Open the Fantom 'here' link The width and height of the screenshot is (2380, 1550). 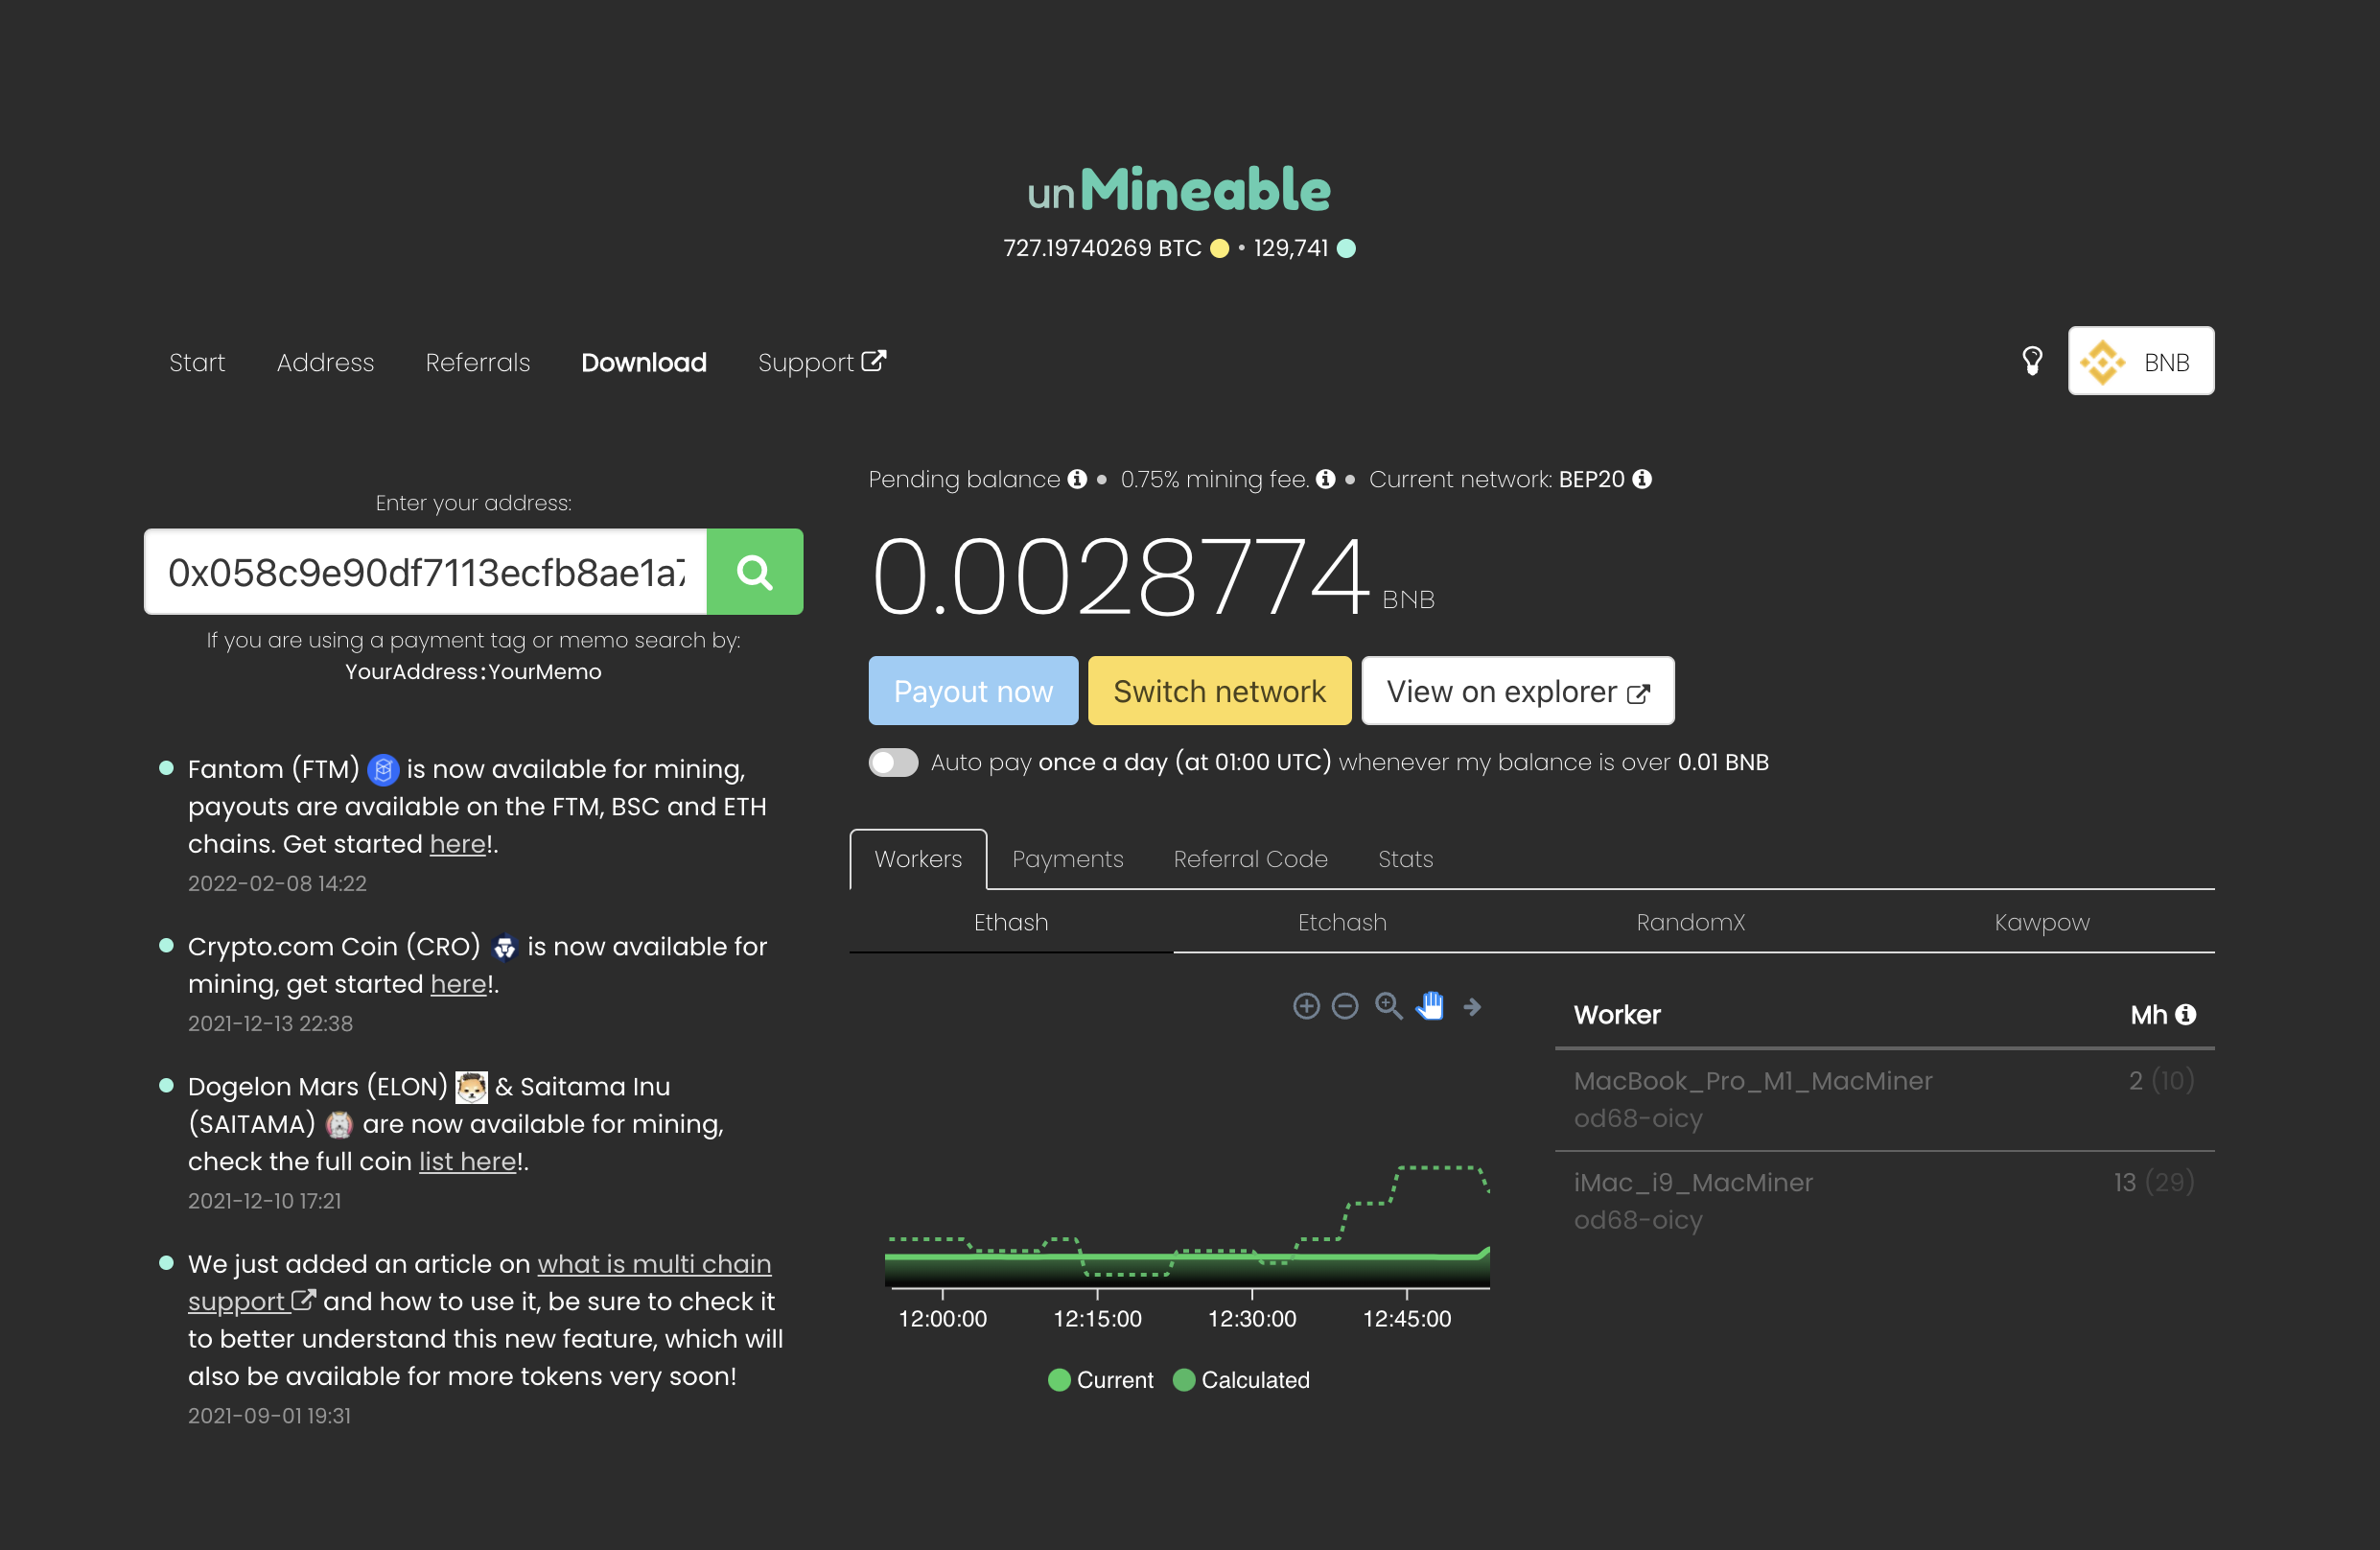point(458,844)
